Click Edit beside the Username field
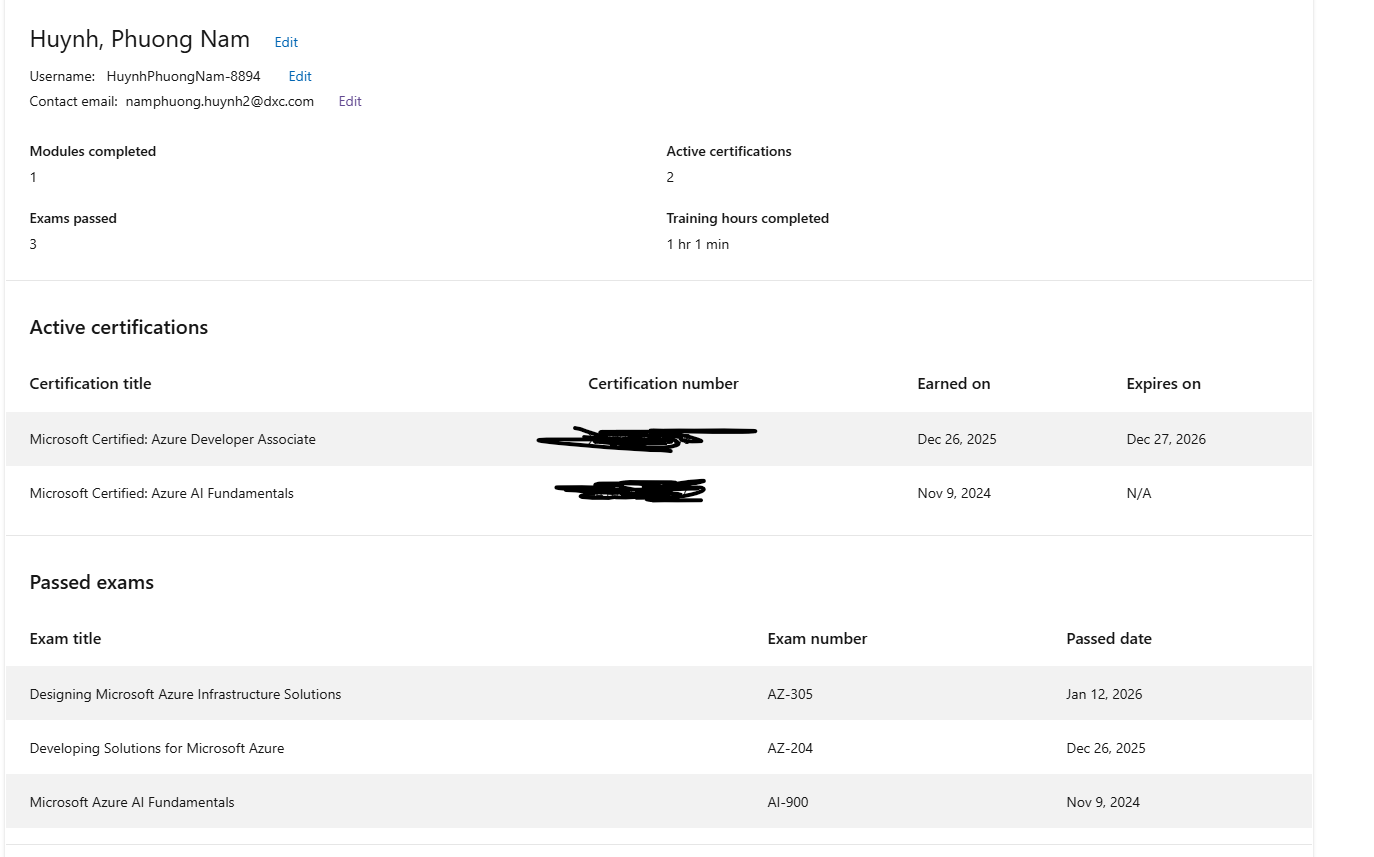 tap(299, 76)
